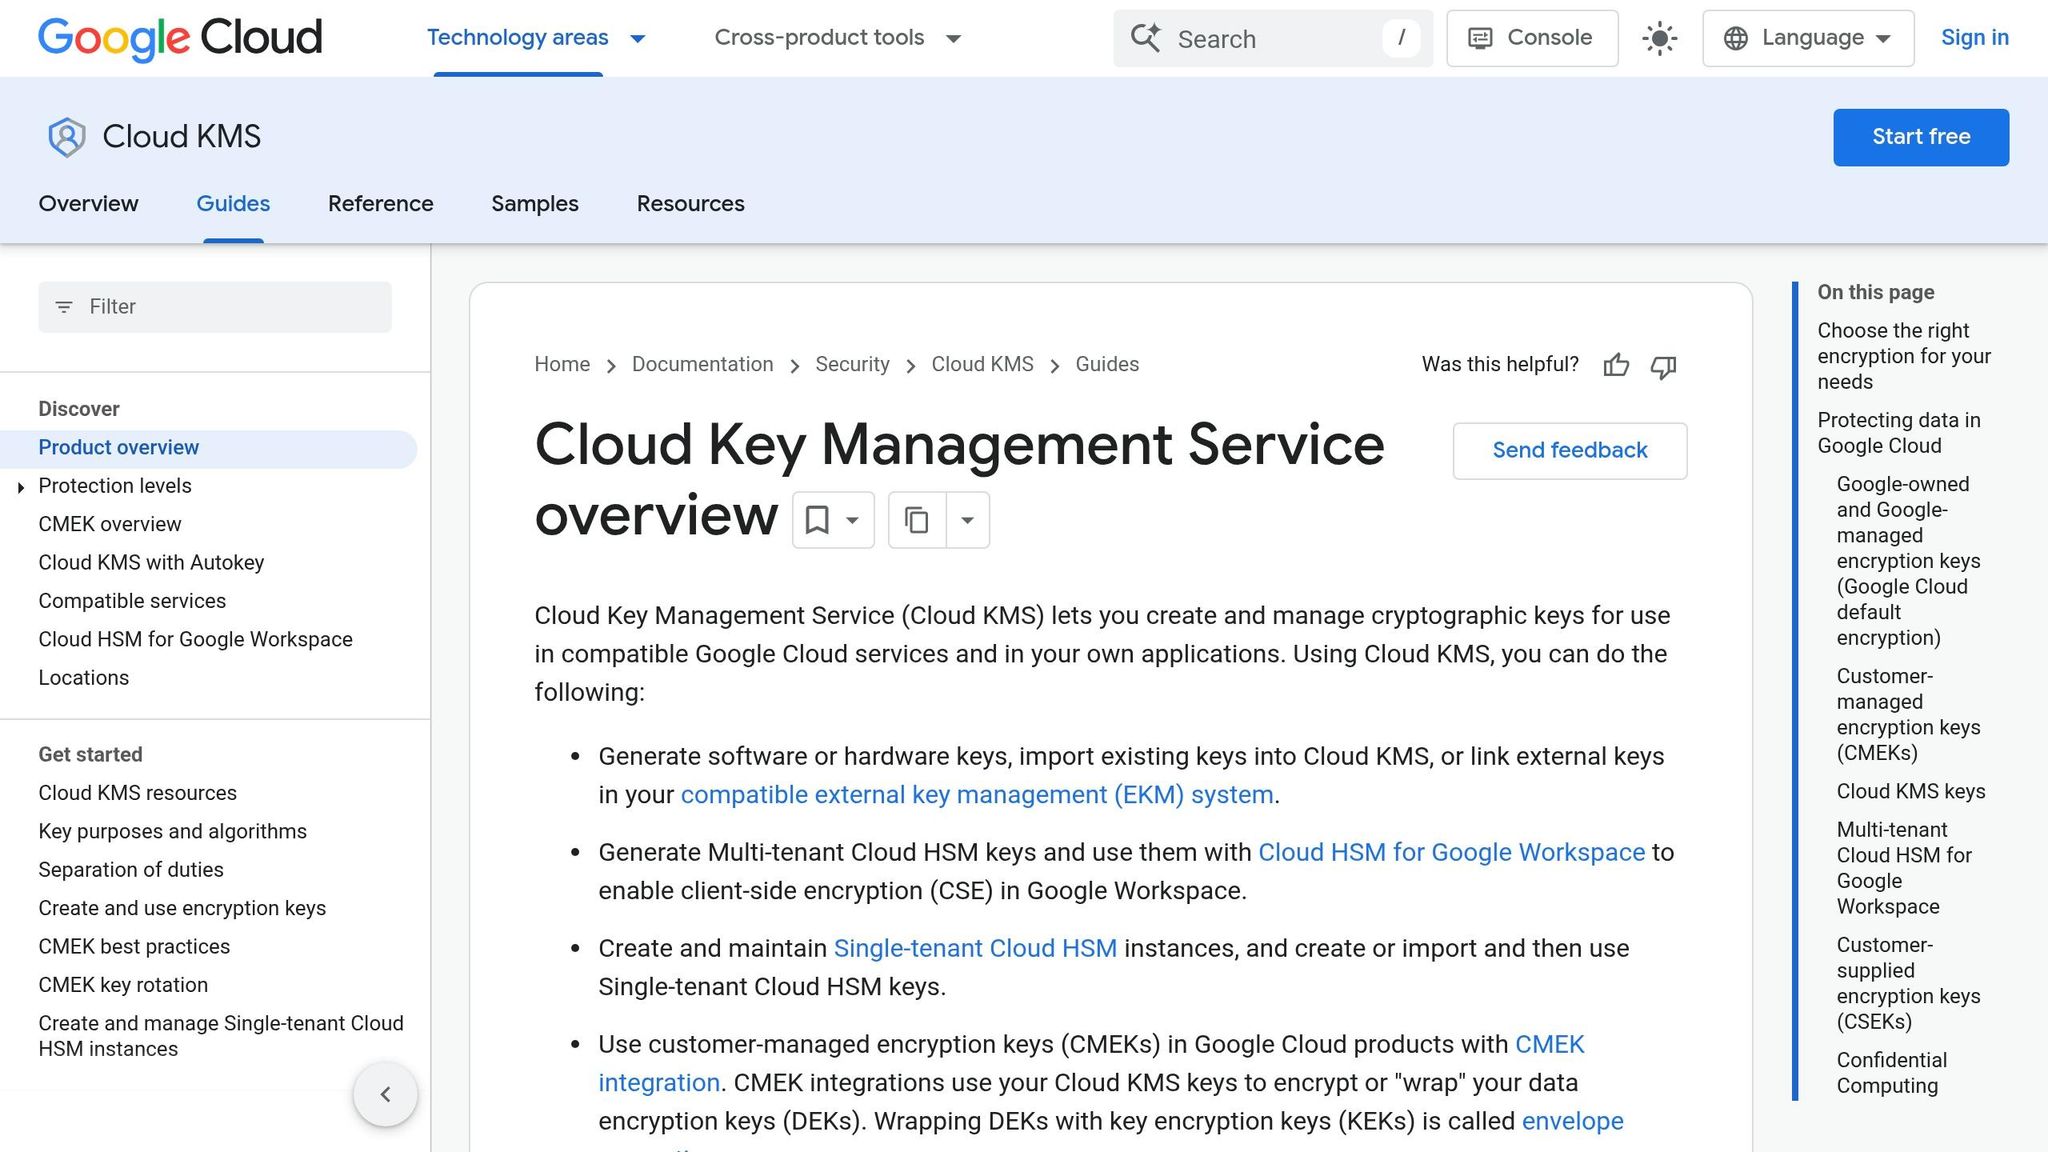
Task: Click the Google Cloud logo
Action: [x=180, y=38]
